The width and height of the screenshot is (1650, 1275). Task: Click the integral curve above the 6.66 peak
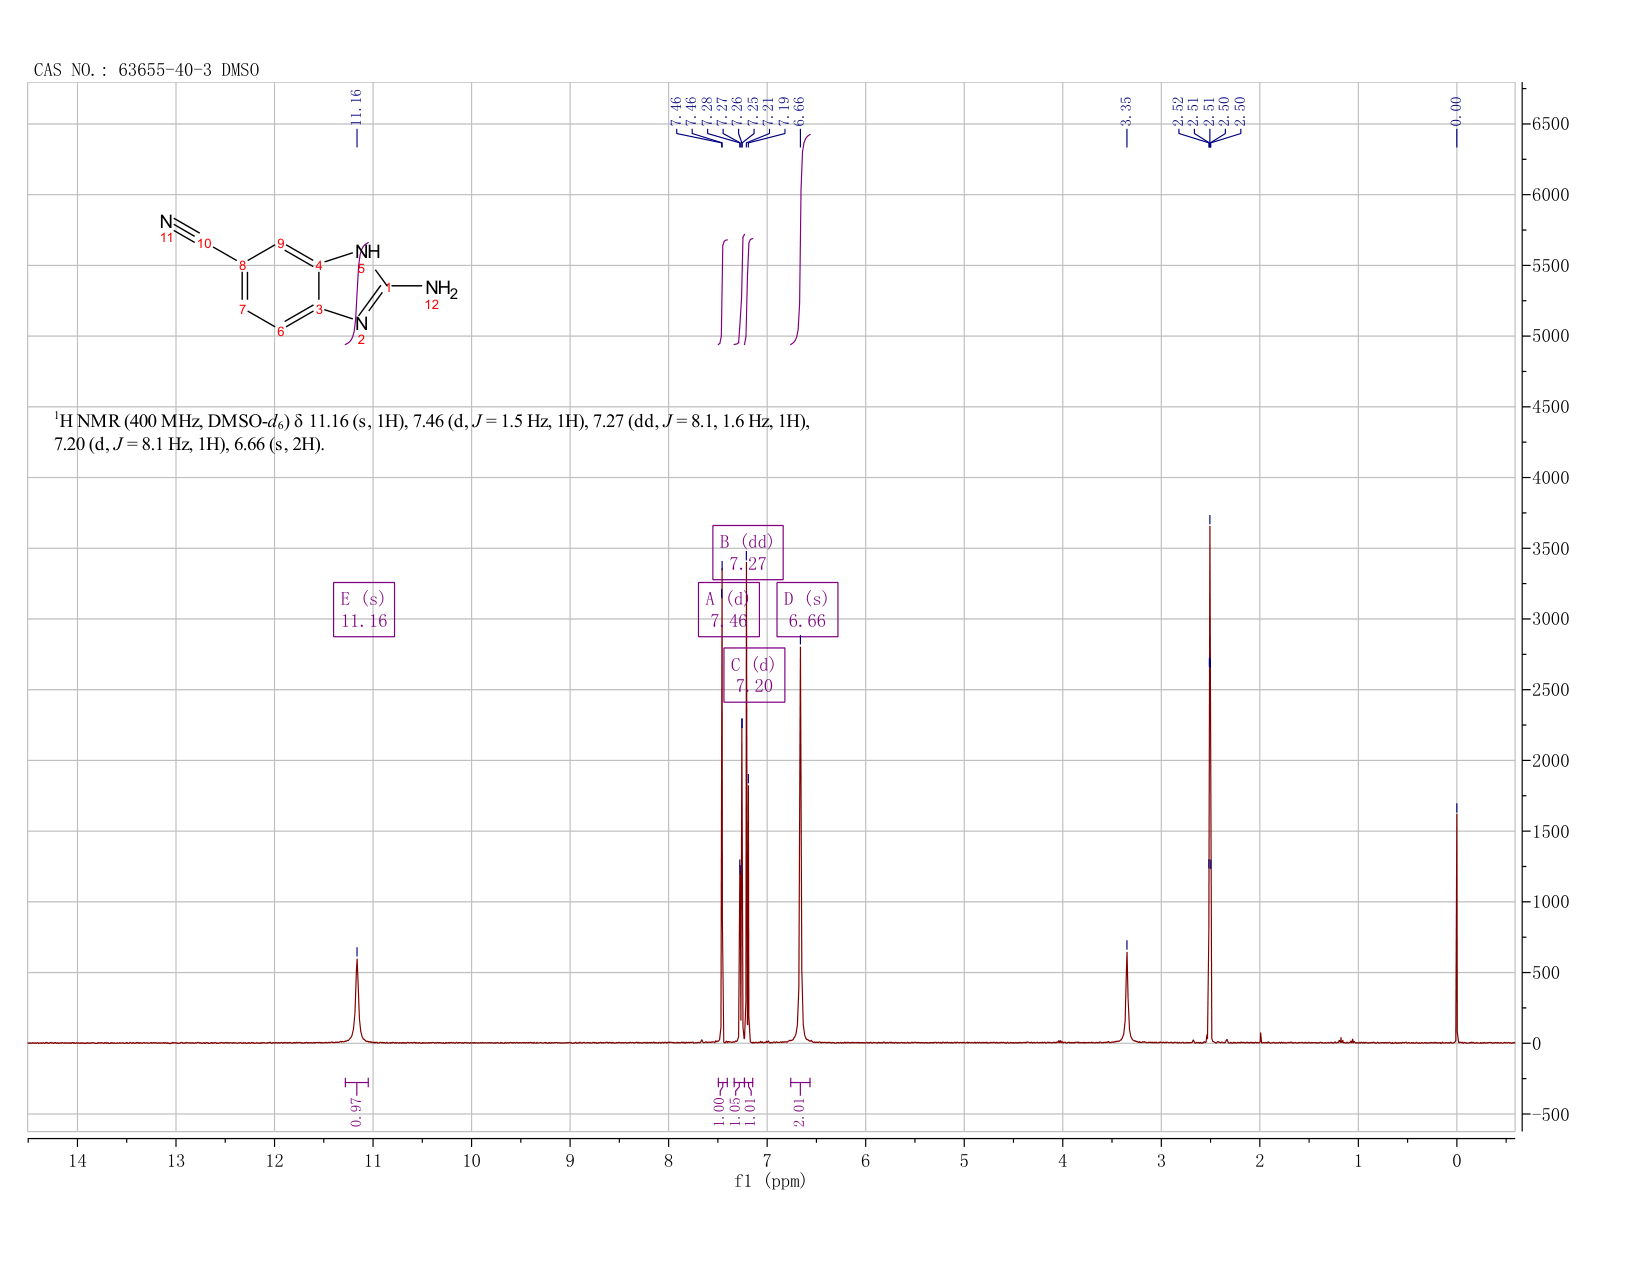[x=800, y=238]
